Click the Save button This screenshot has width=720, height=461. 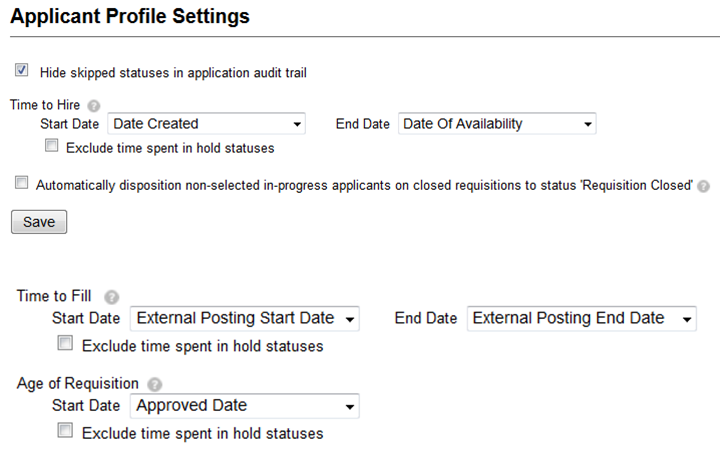(39, 222)
